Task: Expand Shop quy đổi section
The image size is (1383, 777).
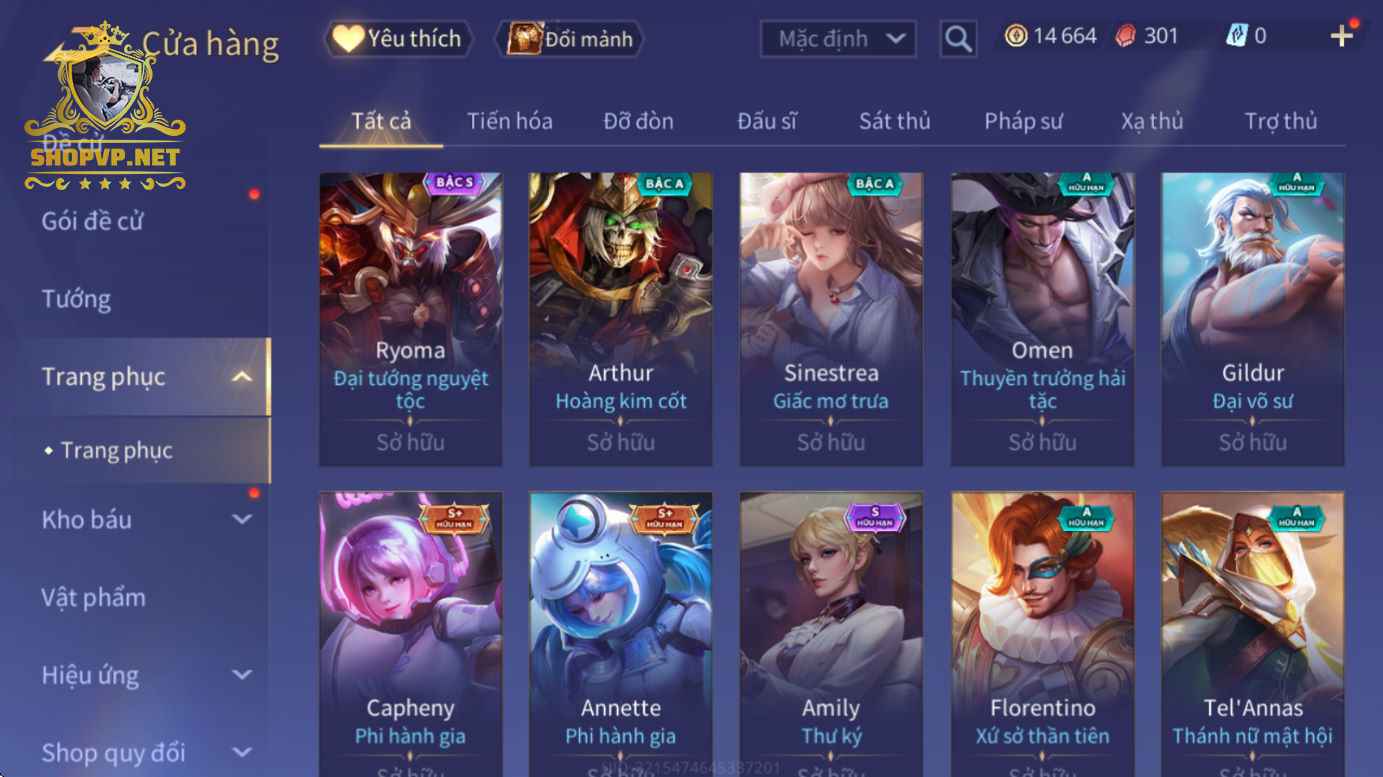Action: click(x=242, y=752)
